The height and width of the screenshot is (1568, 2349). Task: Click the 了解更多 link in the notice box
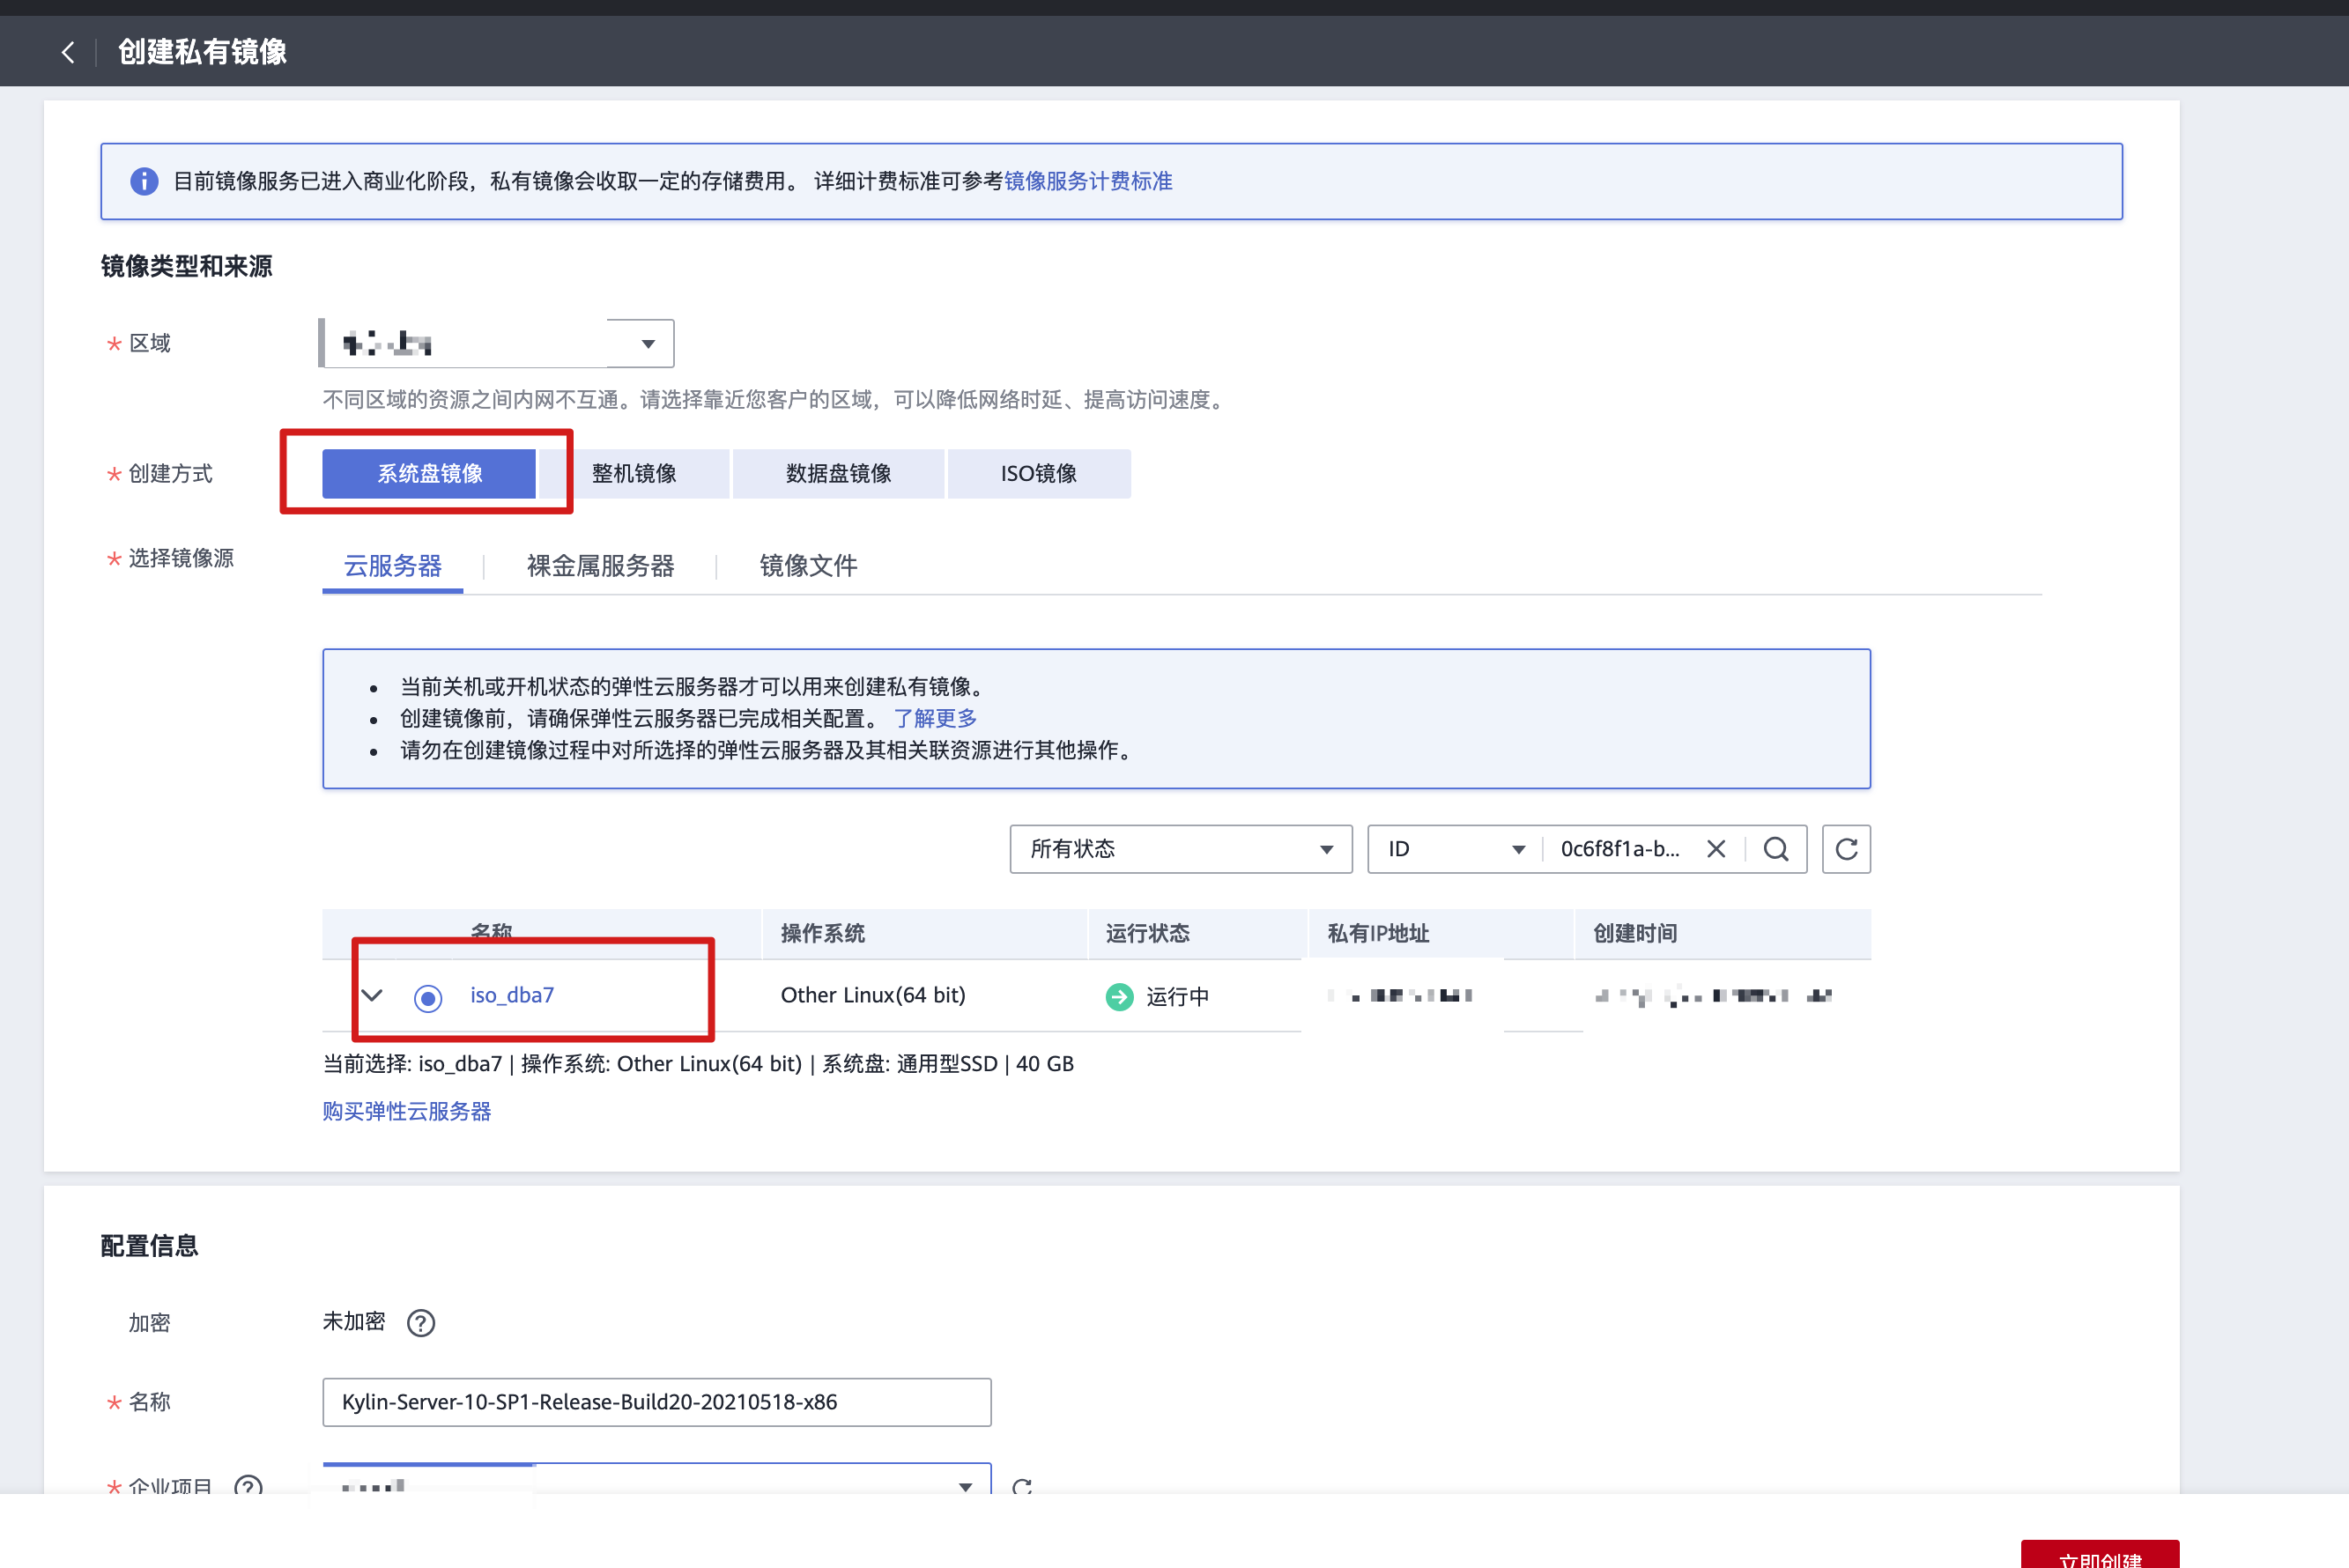click(x=936, y=717)
